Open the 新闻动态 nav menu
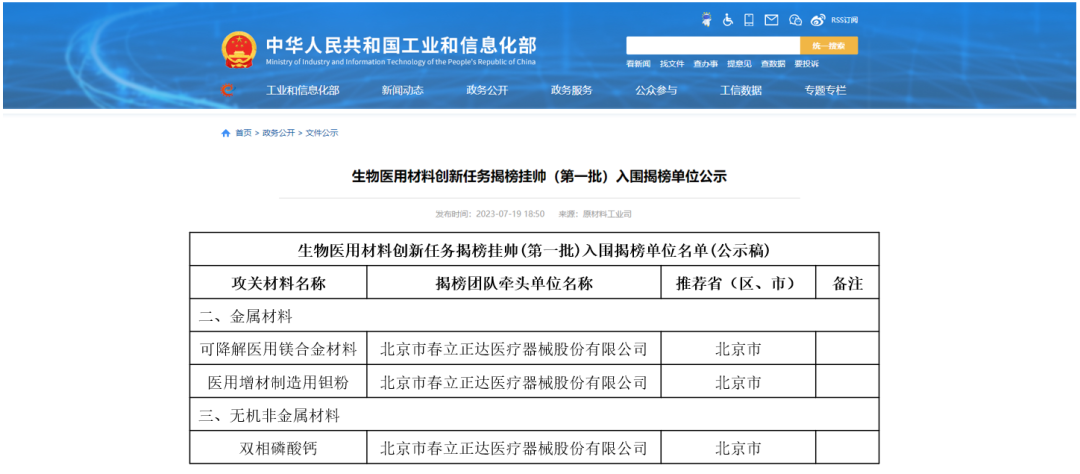This screenshot has height=474, width=1080. point(402,90)
